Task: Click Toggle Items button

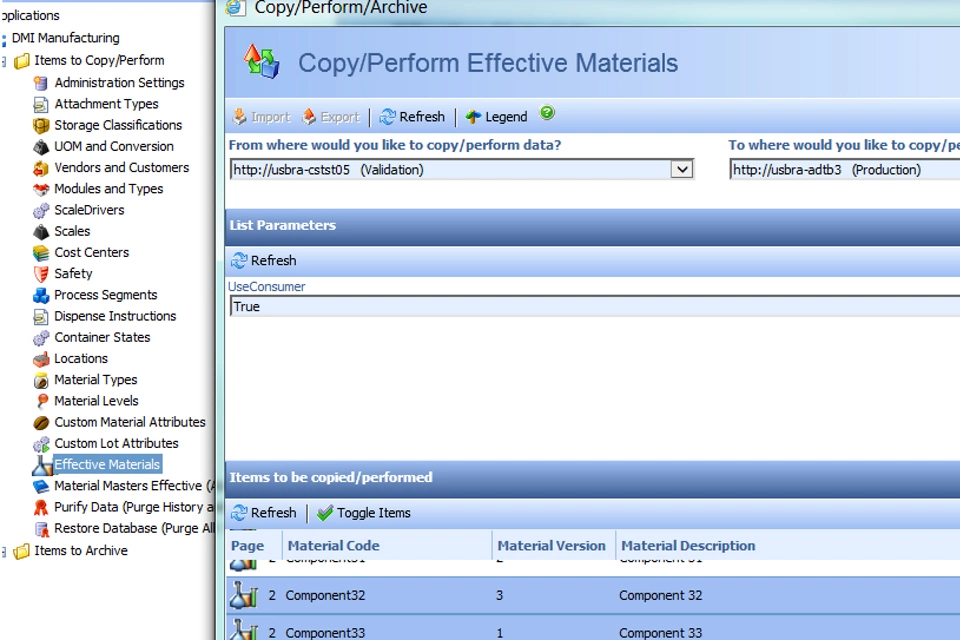Action: (364, 513)
